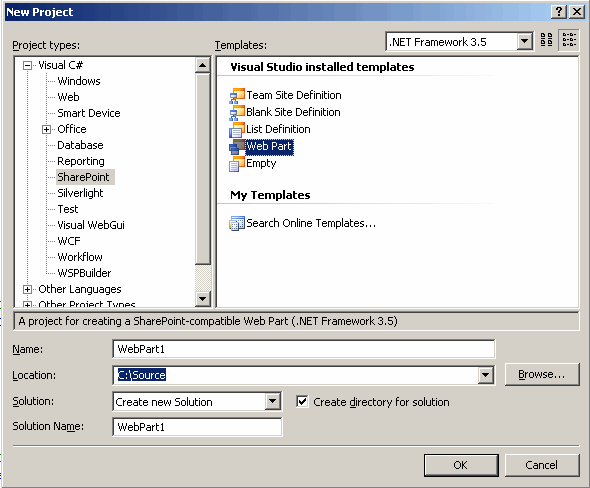Expand the Other Project Types node
This screenshot has height=488, width=590.
[x=27, y=304]
